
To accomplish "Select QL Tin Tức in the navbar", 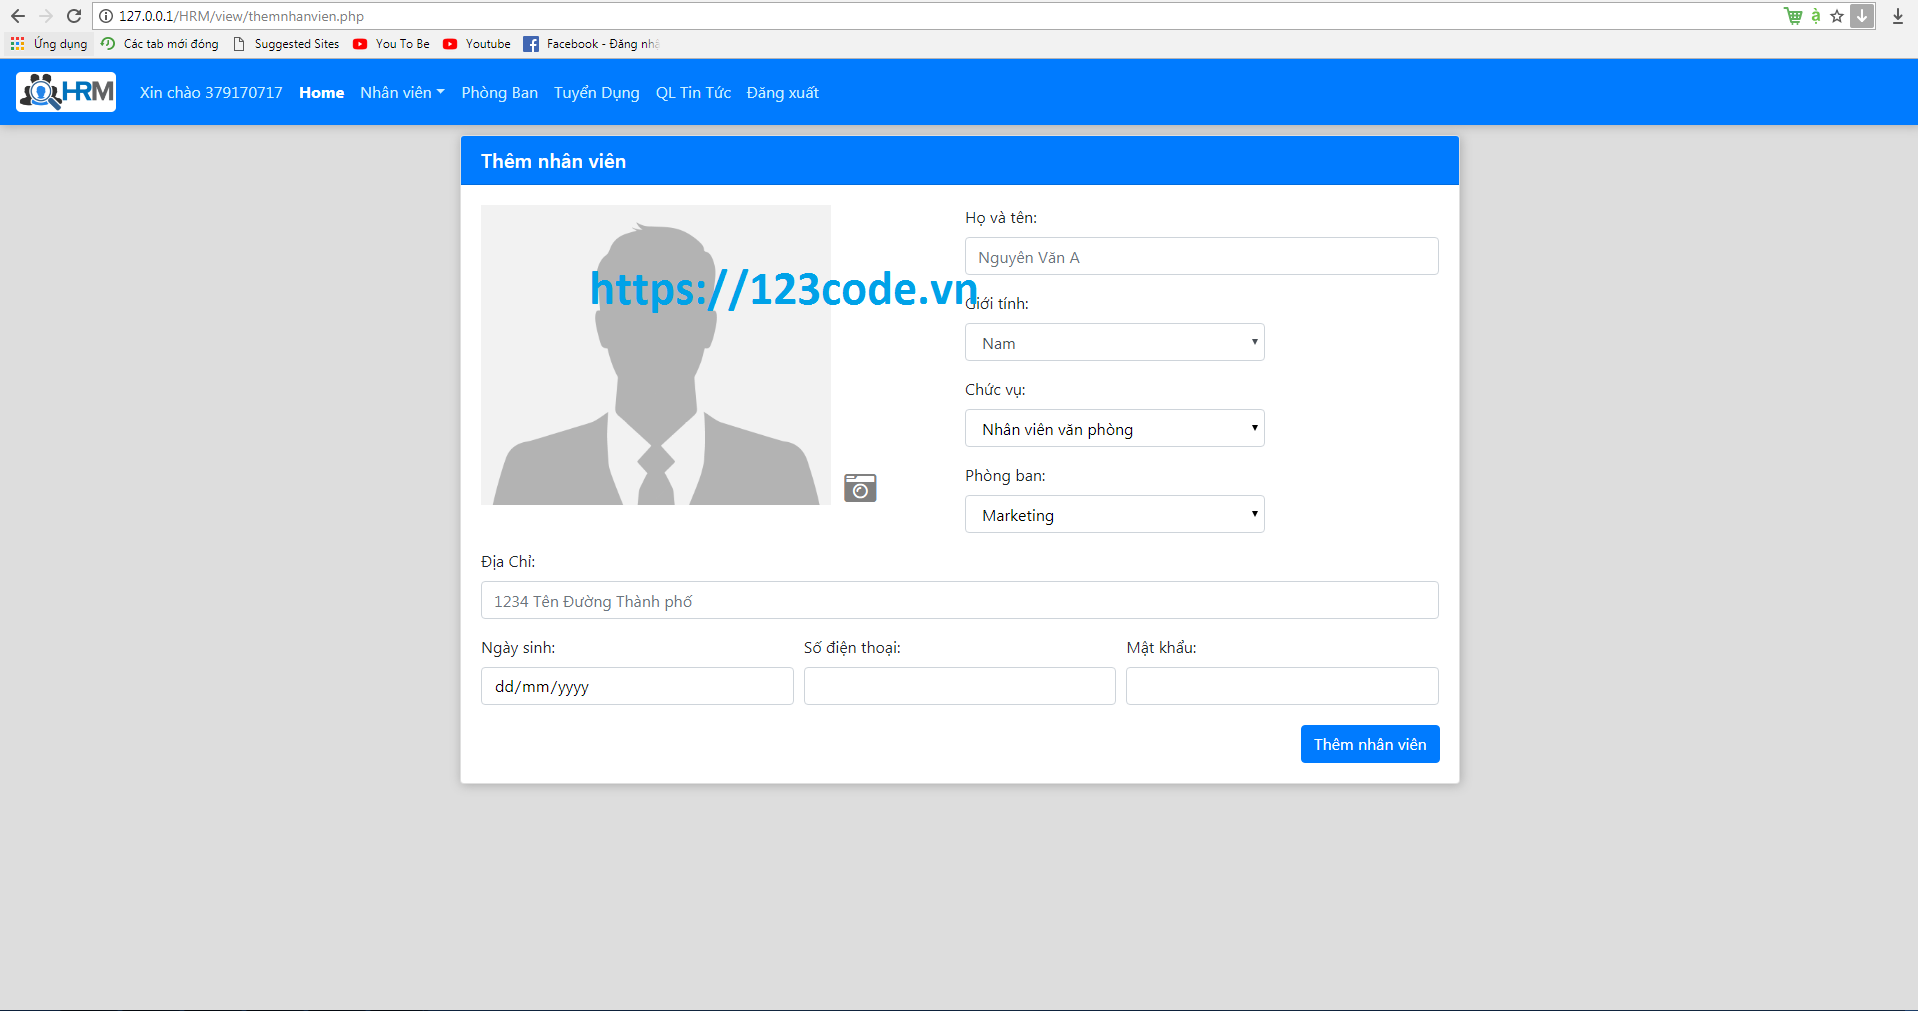I will click(x=692, y=92).
